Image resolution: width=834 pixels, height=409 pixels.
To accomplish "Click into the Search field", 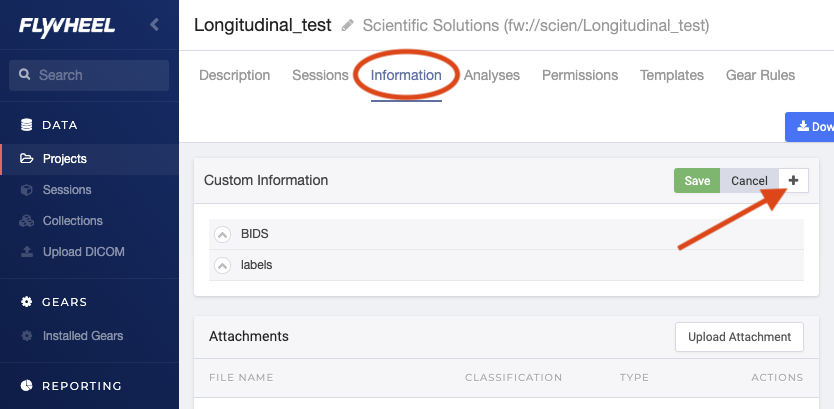I will click(x=89, y=75).
